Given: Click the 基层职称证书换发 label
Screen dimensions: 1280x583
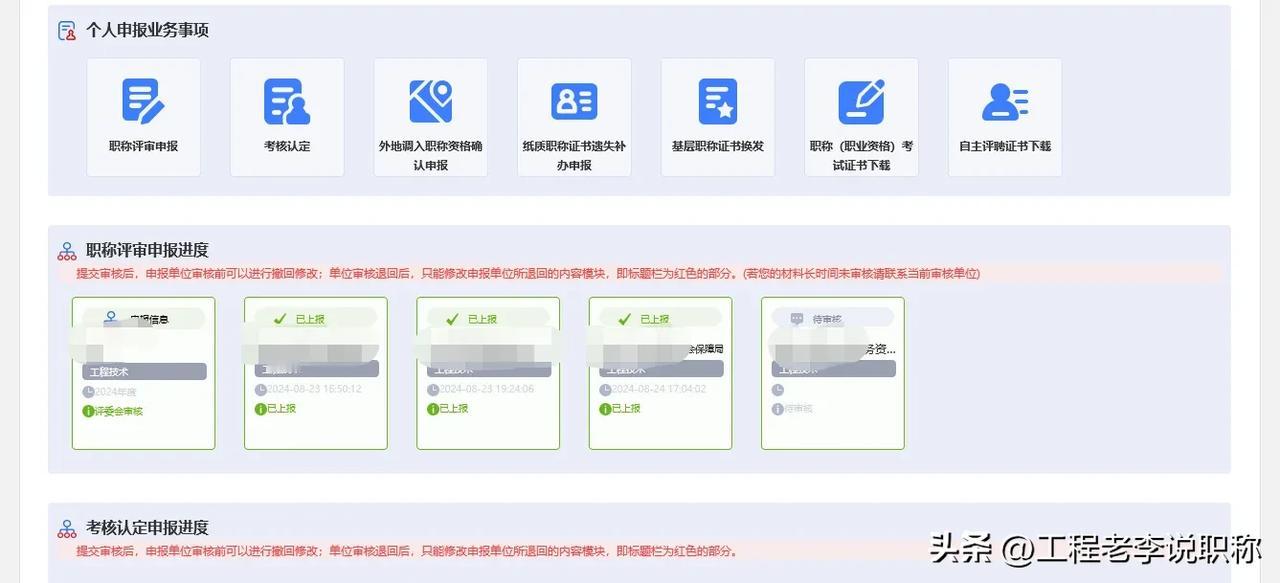Looking at the screenshot, I should [x=718, y=146].
